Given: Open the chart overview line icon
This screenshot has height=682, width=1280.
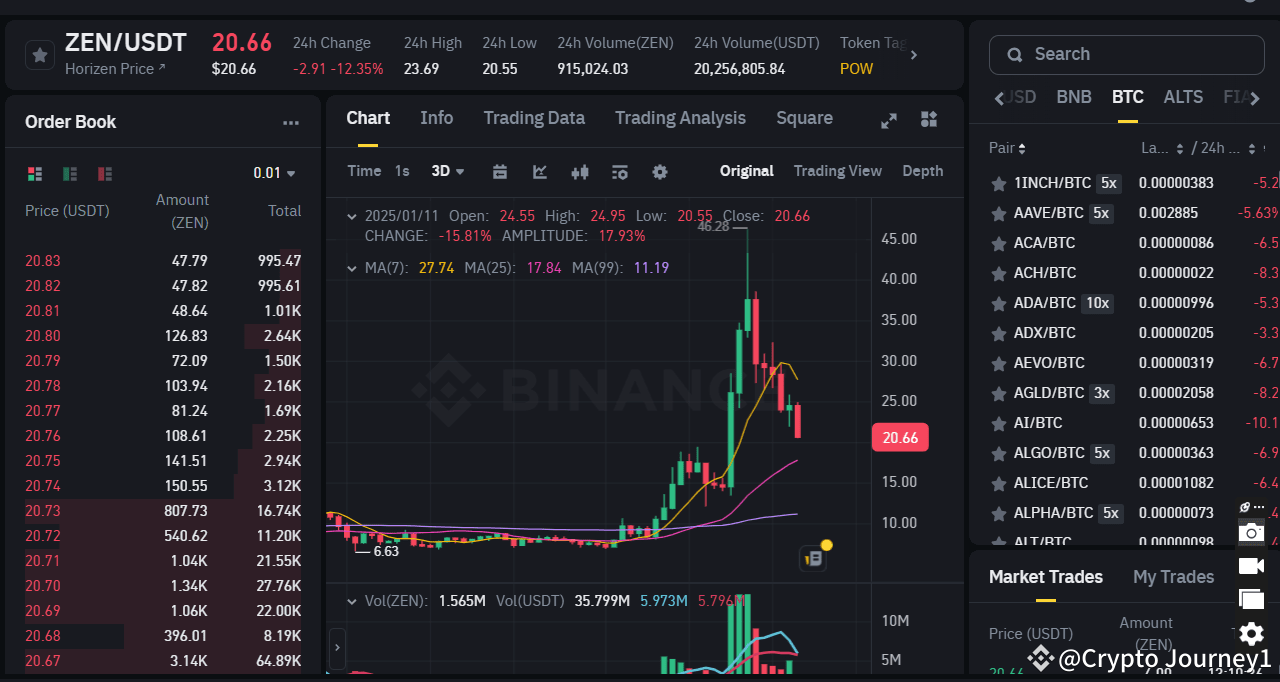Looking at the screenshot, I should [539, 172].
